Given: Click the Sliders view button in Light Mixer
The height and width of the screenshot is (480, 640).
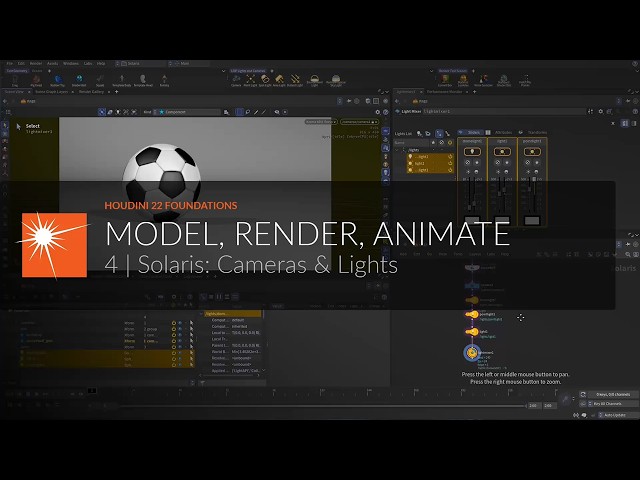Looking at the screenshot, I should point(473,132).
